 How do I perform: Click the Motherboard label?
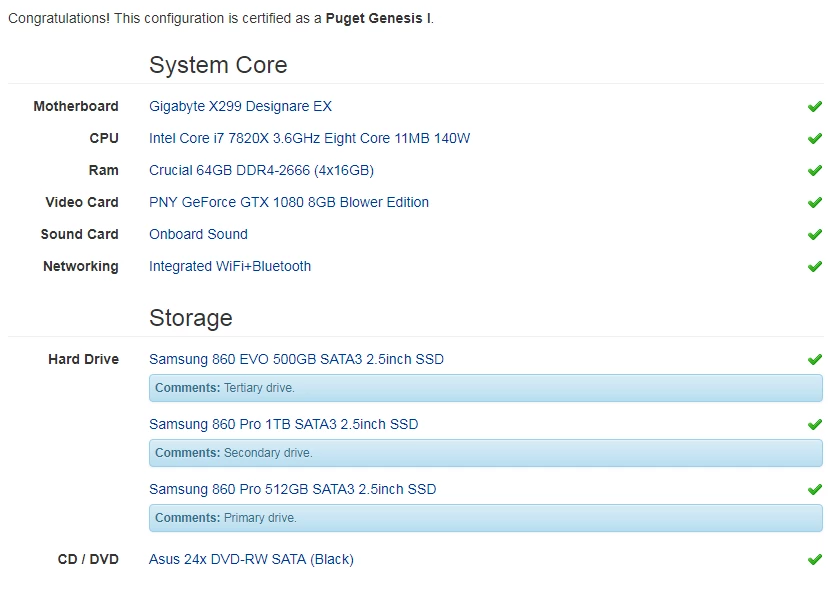pyautogui.click(x=76, y=107)
